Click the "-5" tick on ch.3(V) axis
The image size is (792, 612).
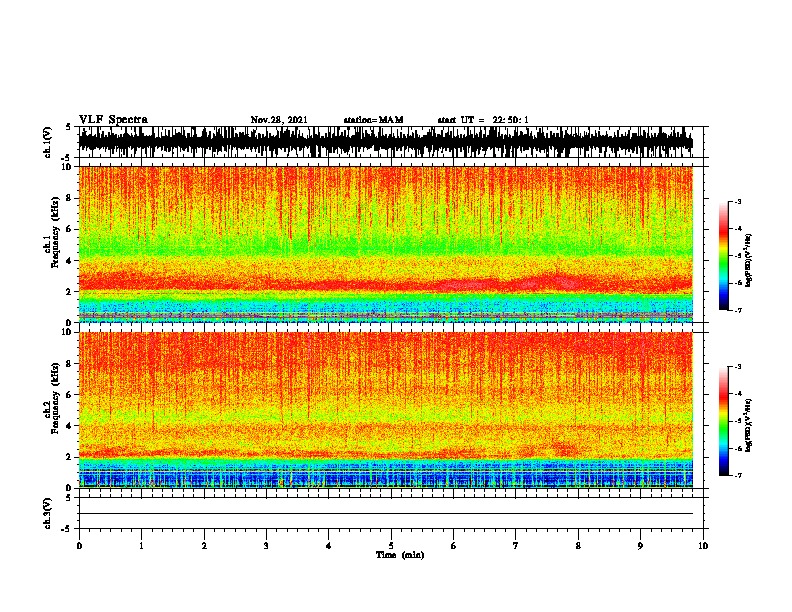(x=66, y=529)
